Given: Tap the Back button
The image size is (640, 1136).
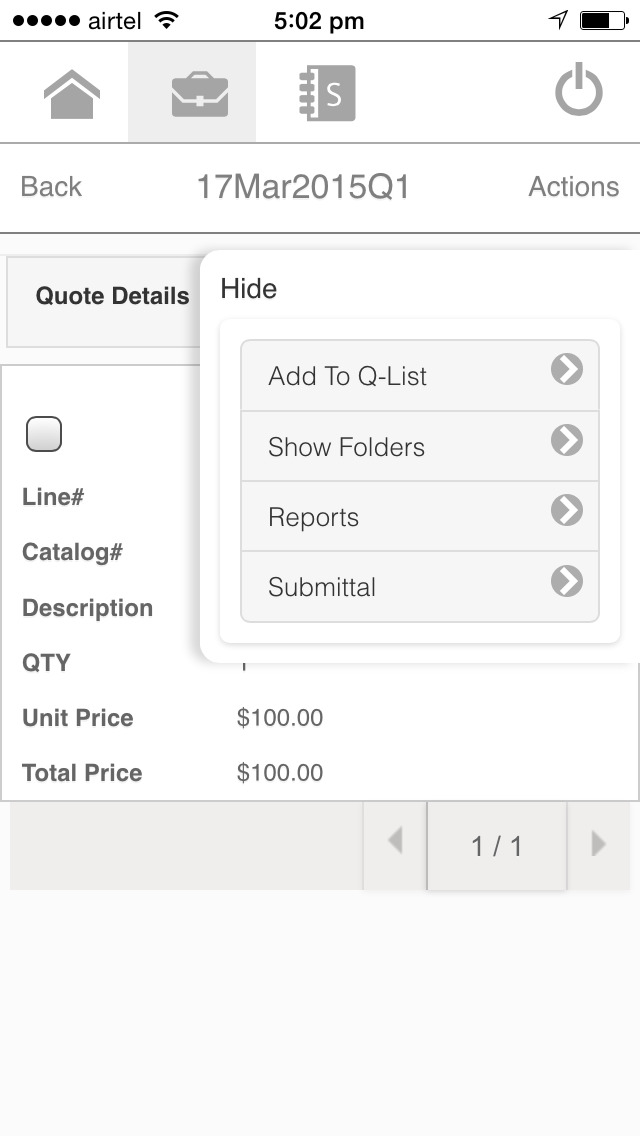Looking at the screenshot, I should point(51,187).
